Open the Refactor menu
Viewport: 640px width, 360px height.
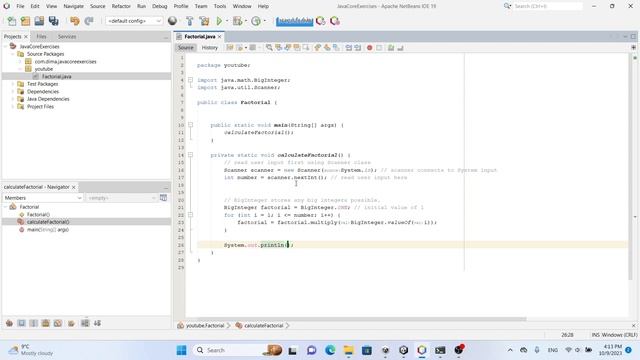click(x=121, y=6)
